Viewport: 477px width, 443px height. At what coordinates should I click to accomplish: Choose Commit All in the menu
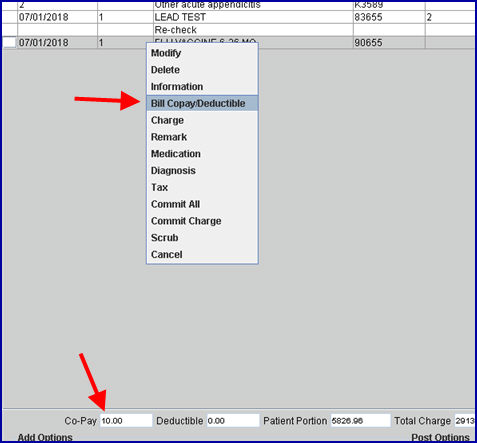point(202,204)
